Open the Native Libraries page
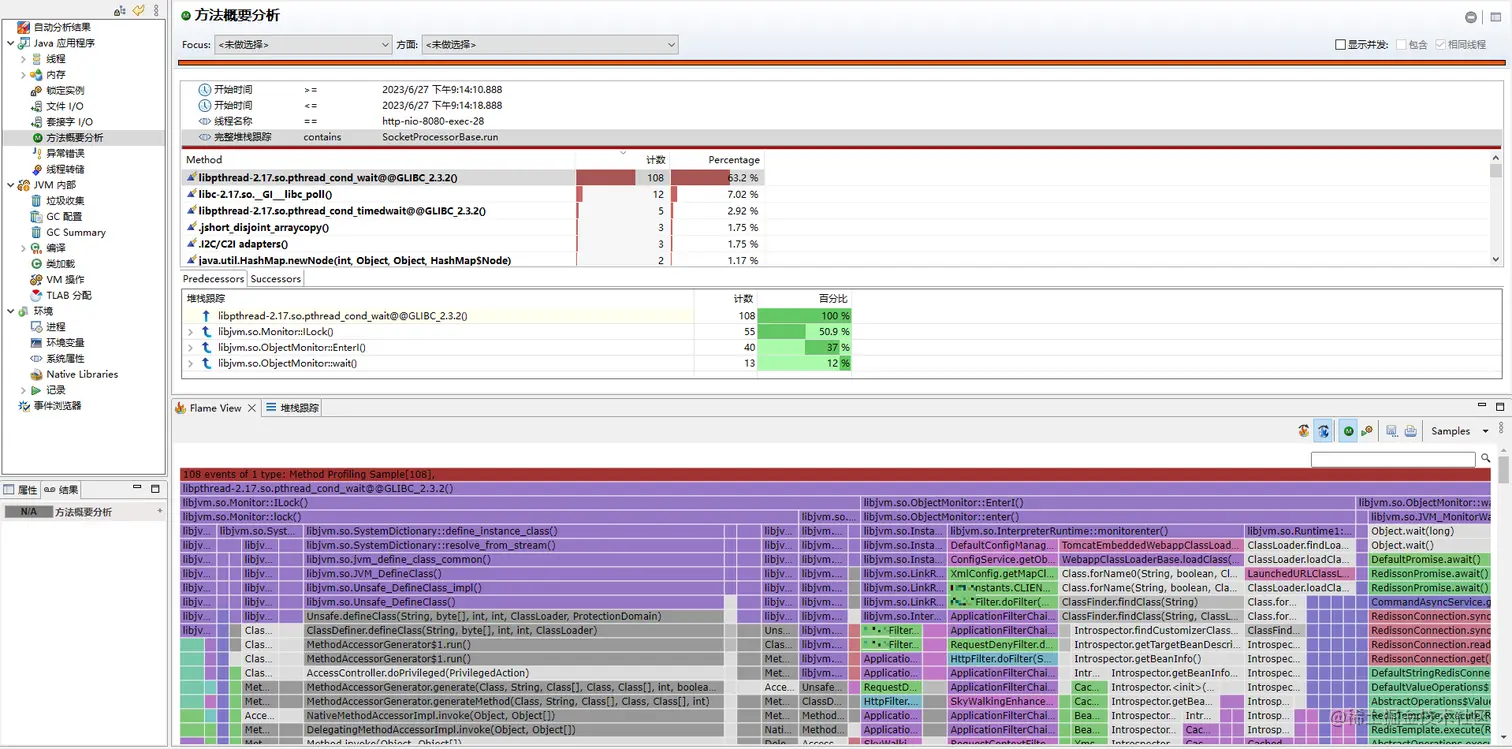The image size is (1512, 749). pyautogui.click(x=82, y=374)
